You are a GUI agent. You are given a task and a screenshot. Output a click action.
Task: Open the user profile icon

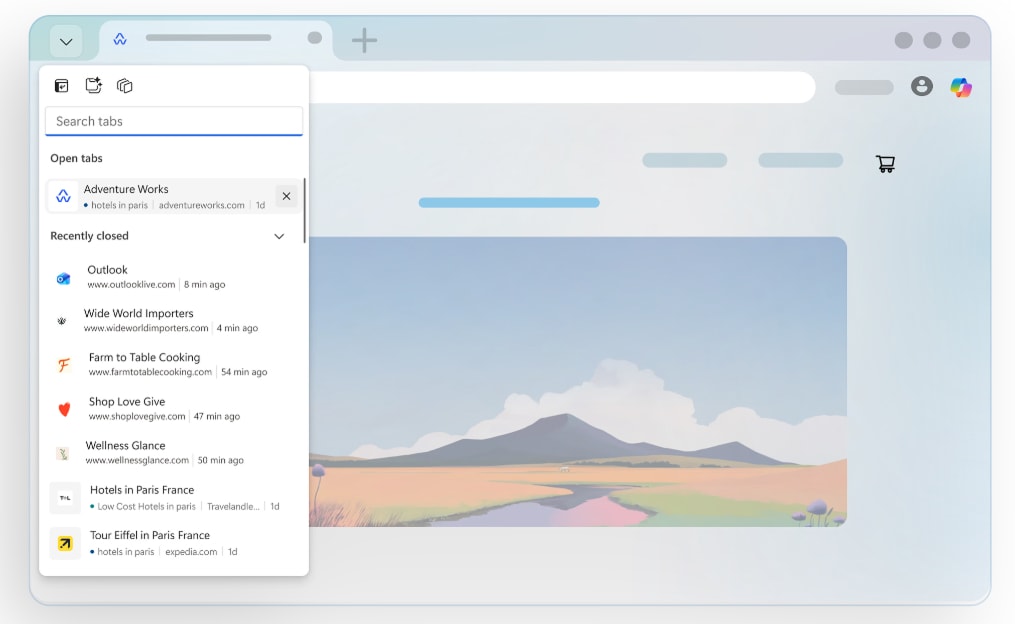point(922,87)
